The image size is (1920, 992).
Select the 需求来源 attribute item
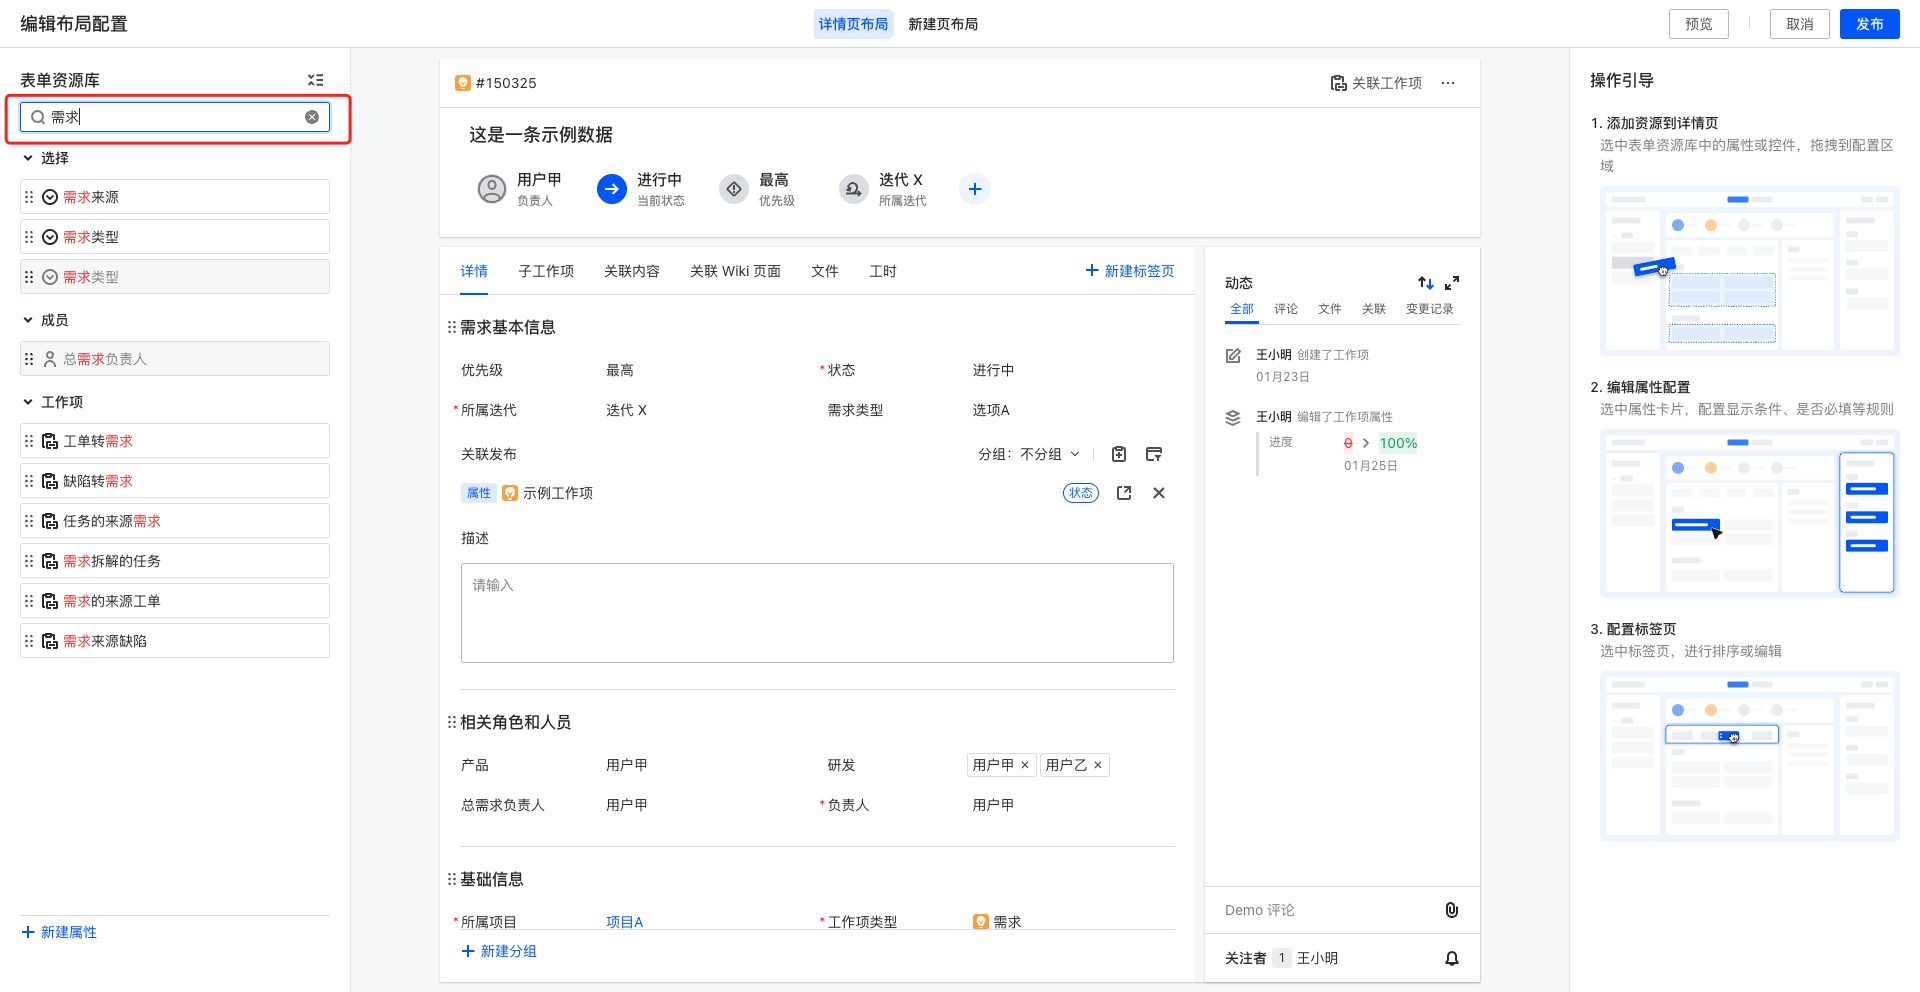(x=175, y=197)
